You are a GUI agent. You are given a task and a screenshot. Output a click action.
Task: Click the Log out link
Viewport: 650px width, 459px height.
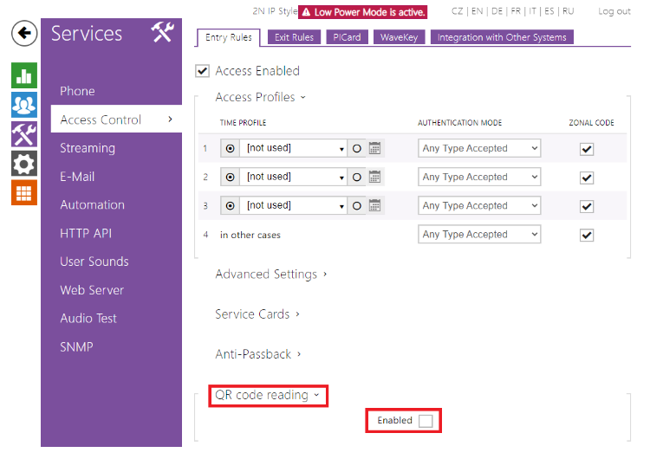coord(614,12)
